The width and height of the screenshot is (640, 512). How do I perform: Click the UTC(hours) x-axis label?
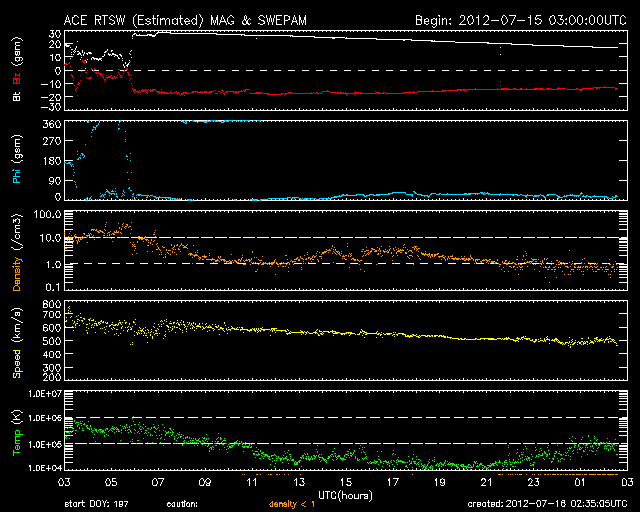(347, 493)
